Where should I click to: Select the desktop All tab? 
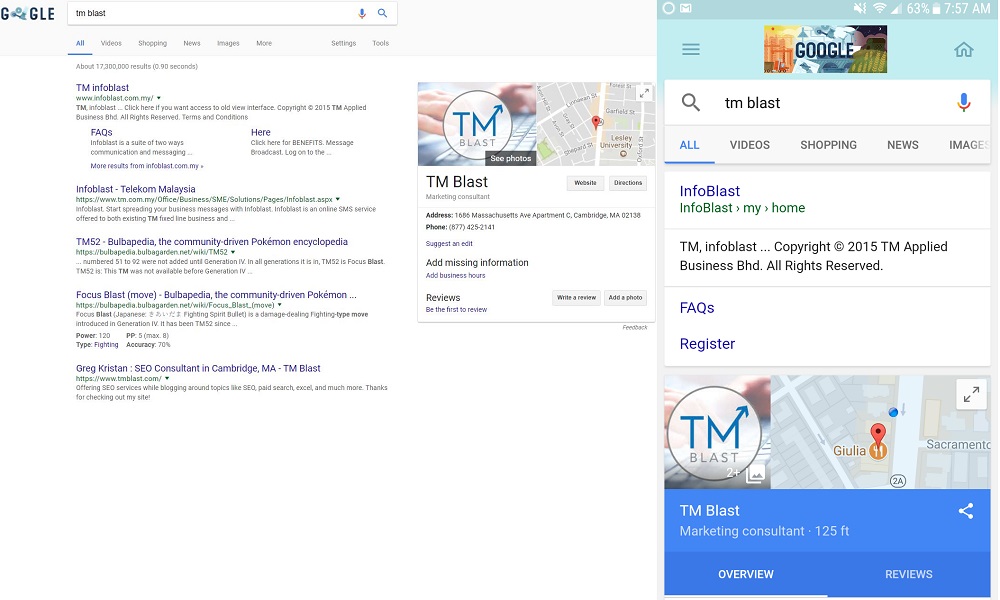click(80, 43)
